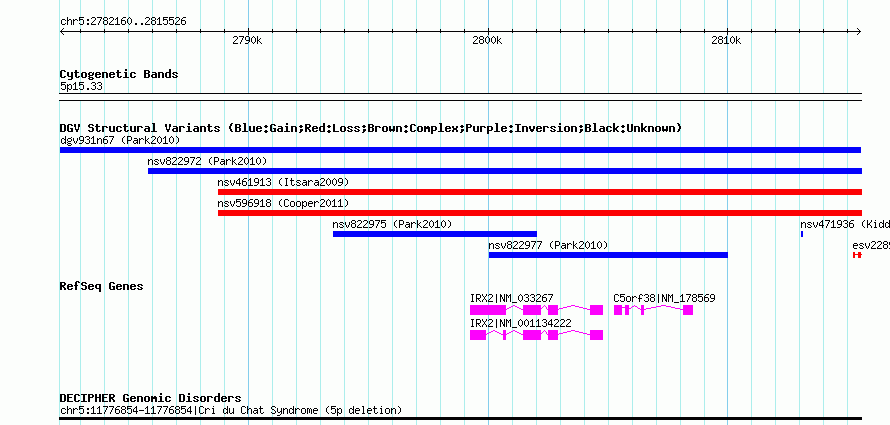890x425 pixels.
Task: Click the Cri du Chat Syndrome black bar
Action: 460,419
